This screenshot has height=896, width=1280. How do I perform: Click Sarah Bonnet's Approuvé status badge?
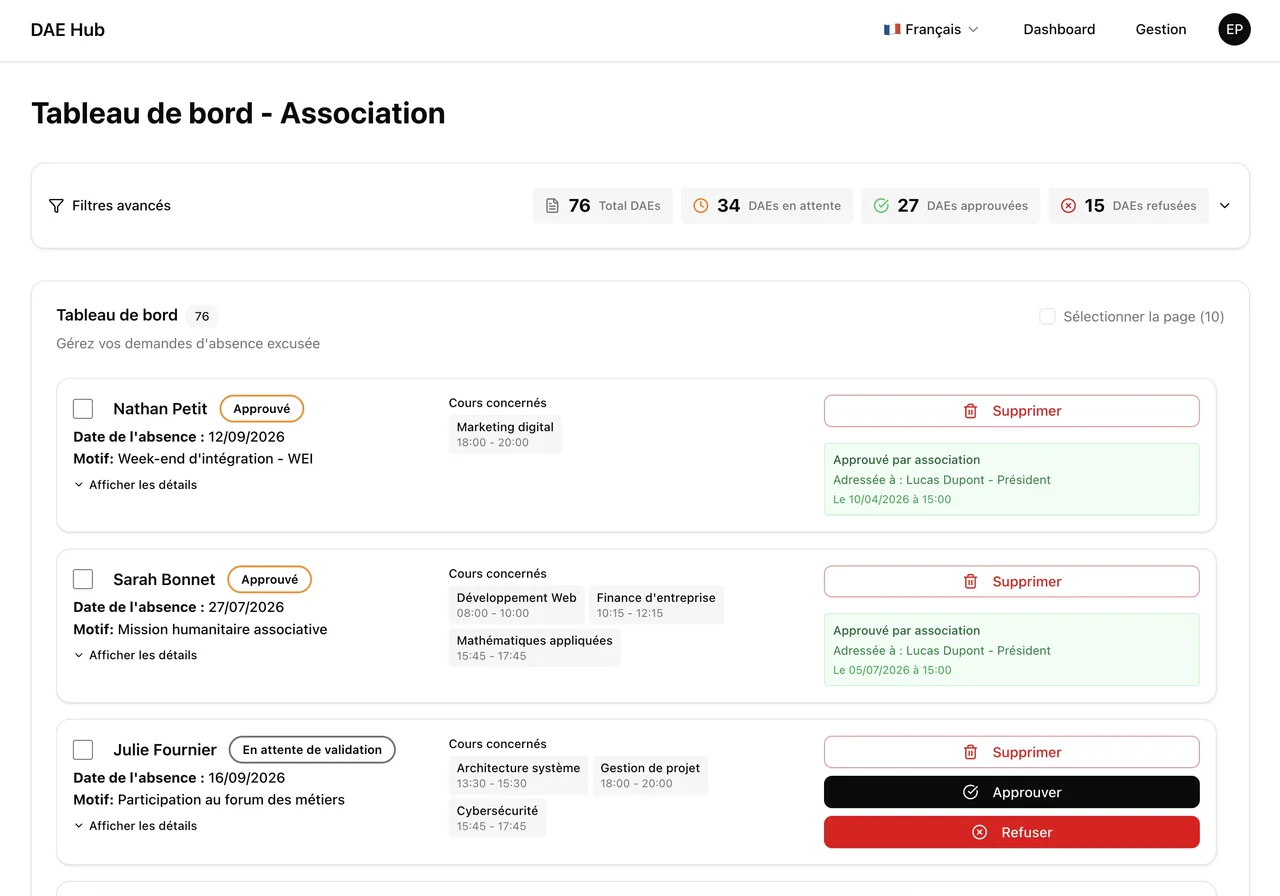(270, 579)
